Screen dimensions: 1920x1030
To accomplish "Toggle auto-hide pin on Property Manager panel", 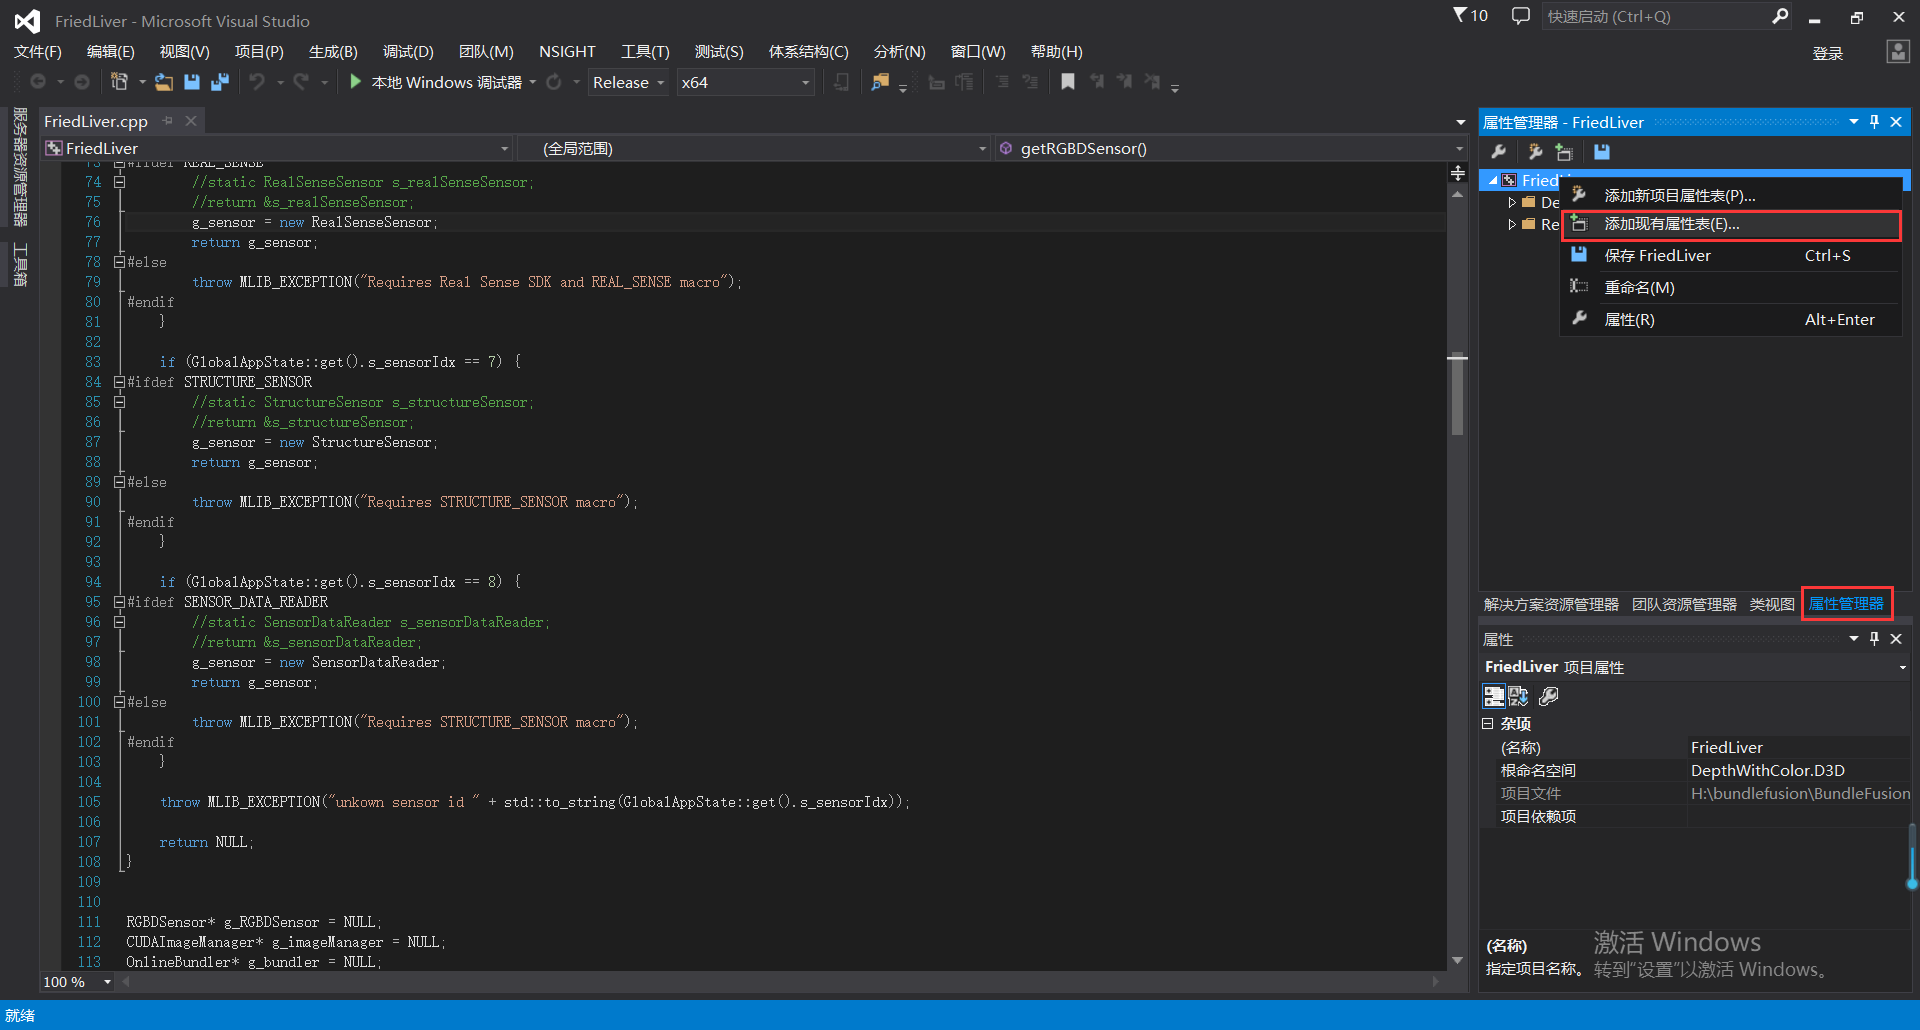I will (x=1875, y=122).
